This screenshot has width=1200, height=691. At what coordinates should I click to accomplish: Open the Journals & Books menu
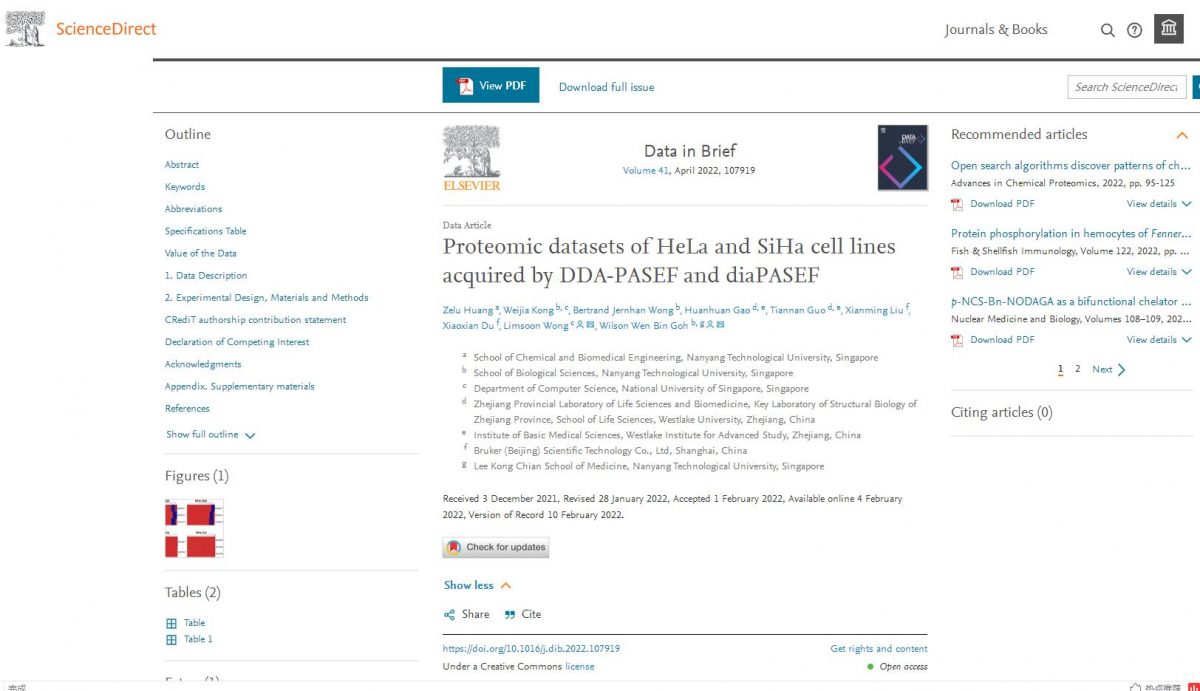click(x=996, y=30)
